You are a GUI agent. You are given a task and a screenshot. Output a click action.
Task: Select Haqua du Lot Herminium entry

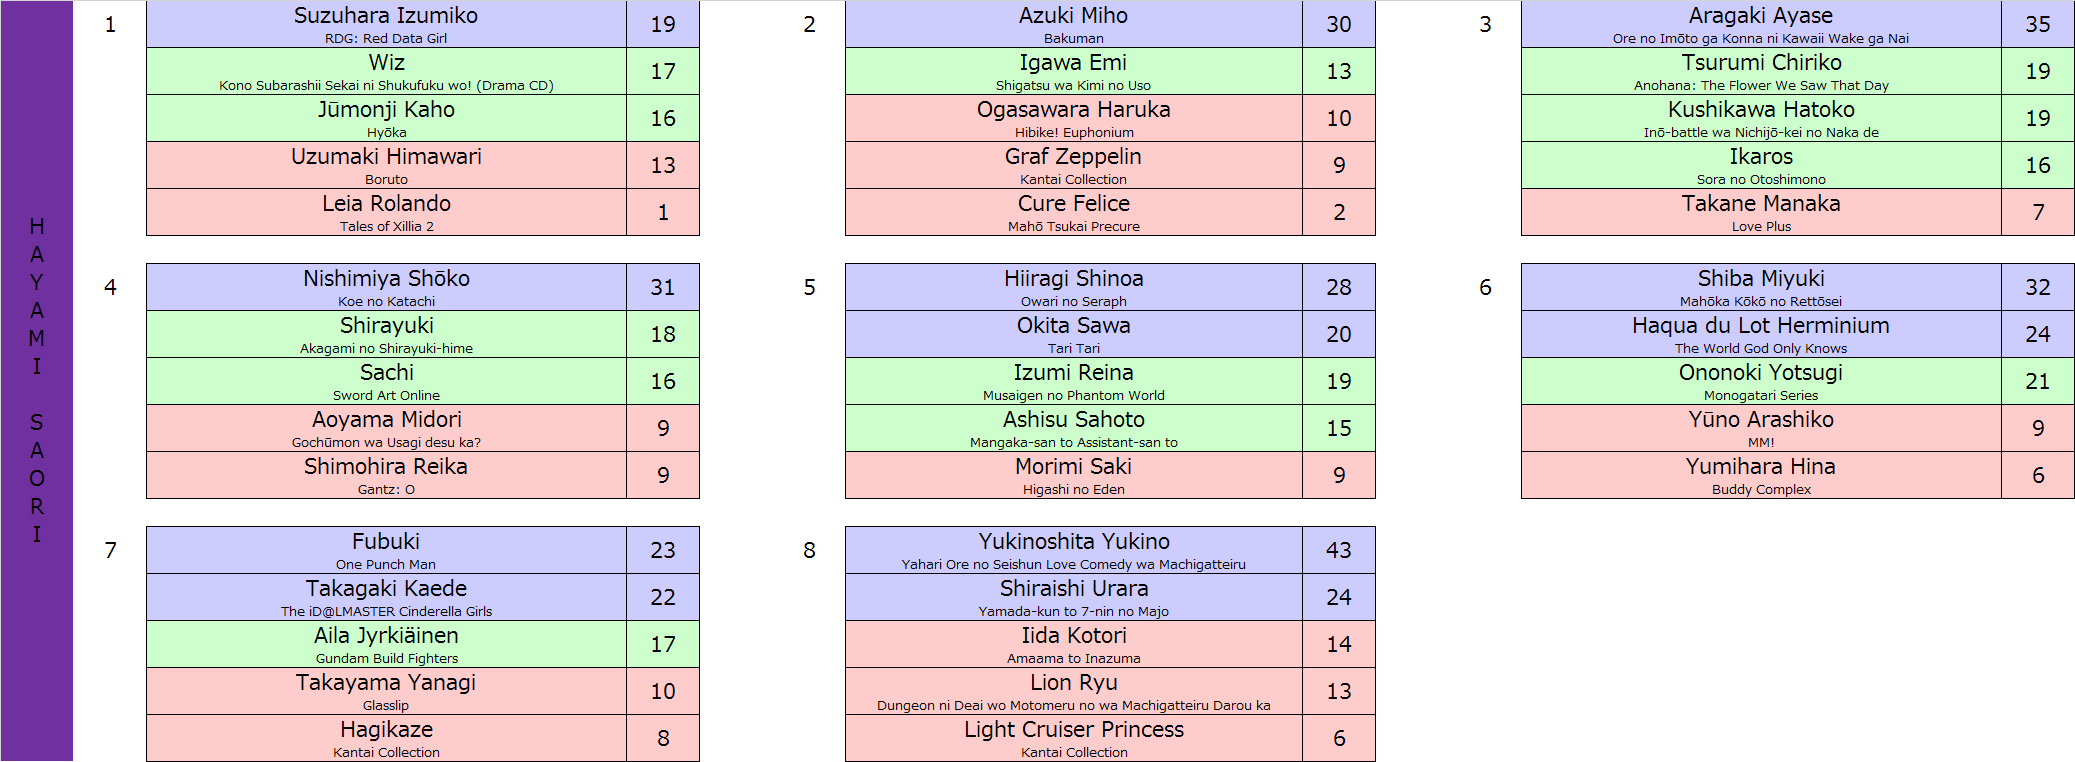(x=1761, y=334)
